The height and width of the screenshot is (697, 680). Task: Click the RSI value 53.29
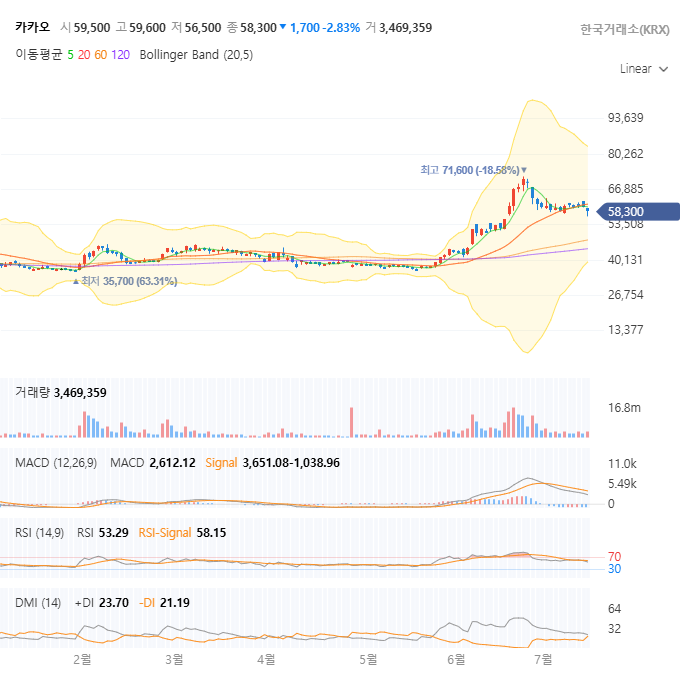click(x=114, y=533)
